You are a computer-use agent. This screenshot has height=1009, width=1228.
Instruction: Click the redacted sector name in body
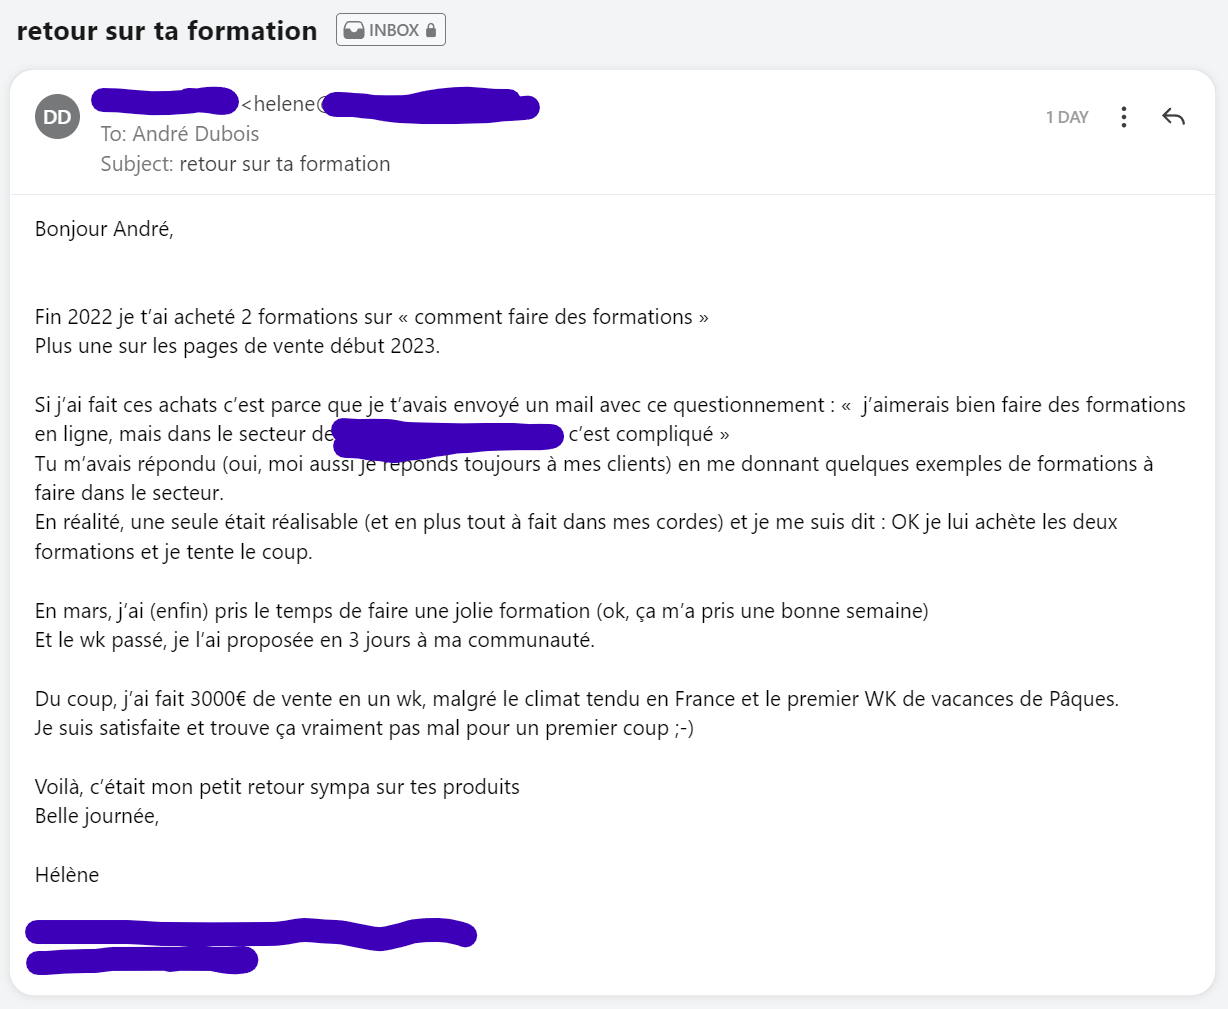click(x=448, y=436)
